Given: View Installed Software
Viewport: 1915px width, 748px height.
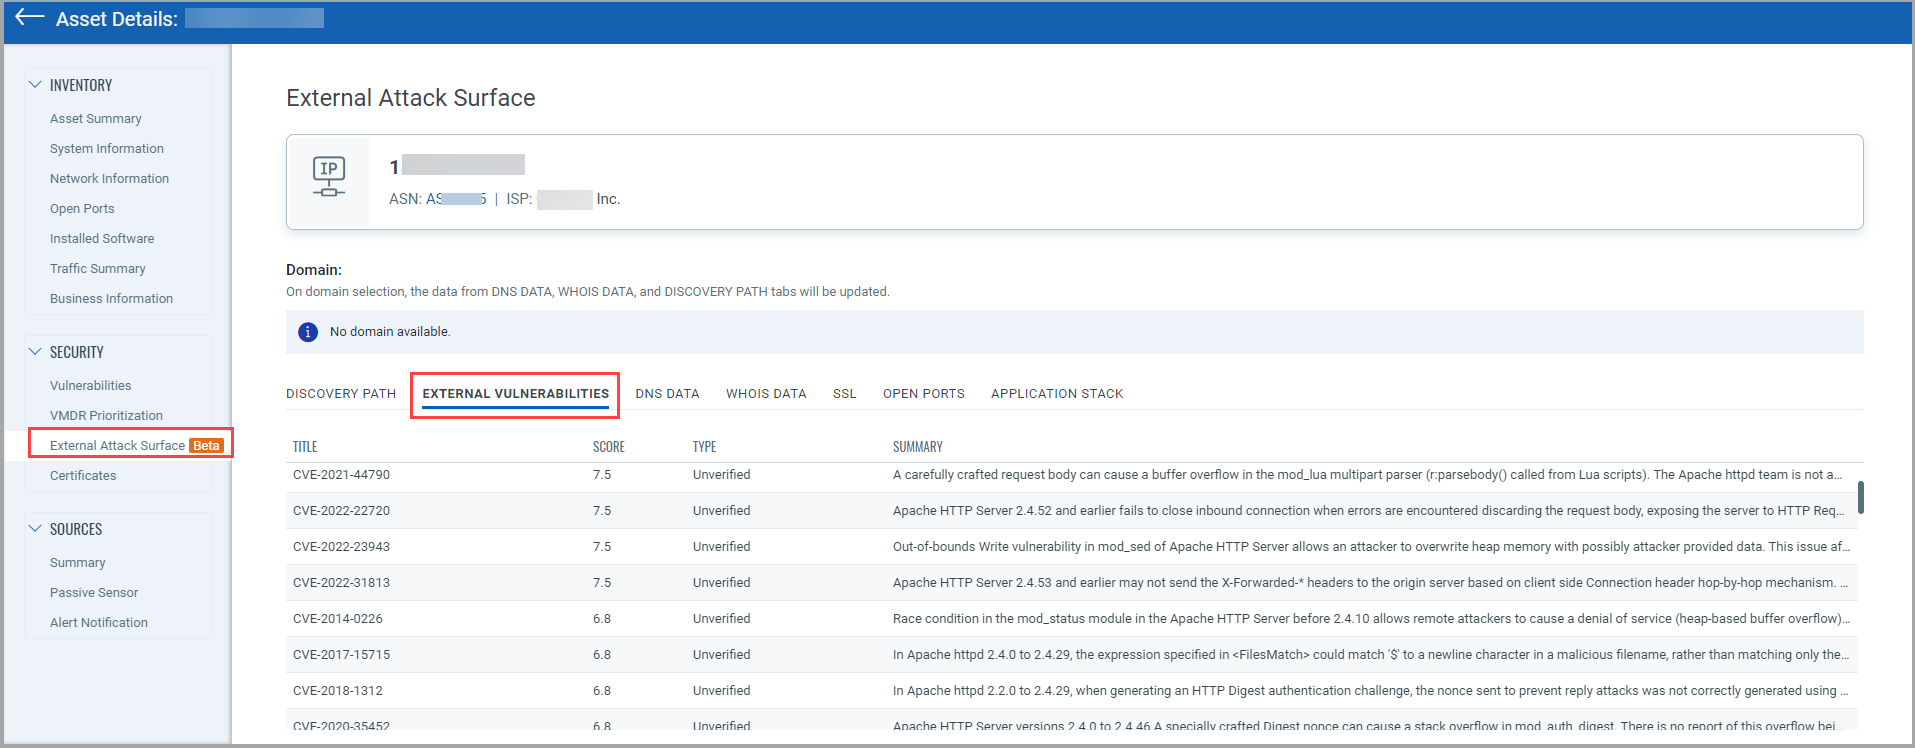Looking at the screenshot, I should (102, 239).
